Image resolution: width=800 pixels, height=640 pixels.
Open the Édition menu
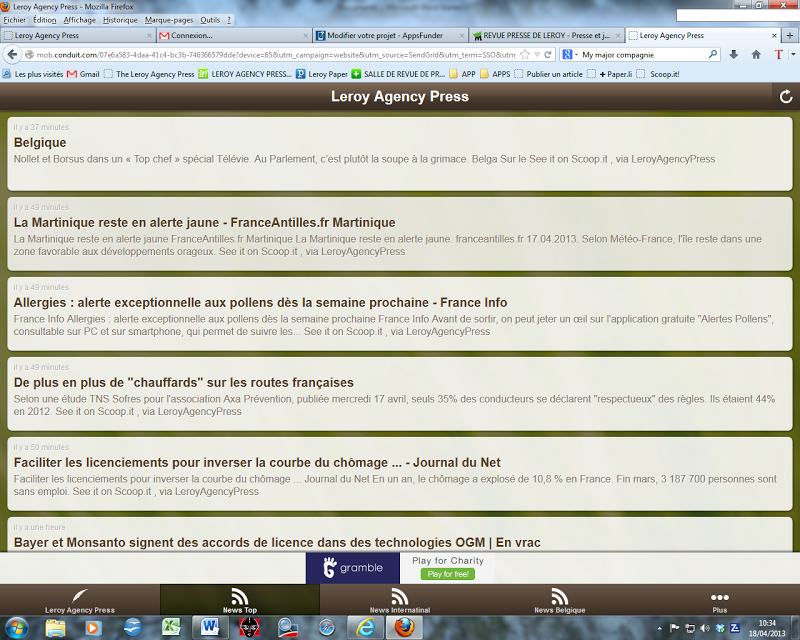[44, 20]
